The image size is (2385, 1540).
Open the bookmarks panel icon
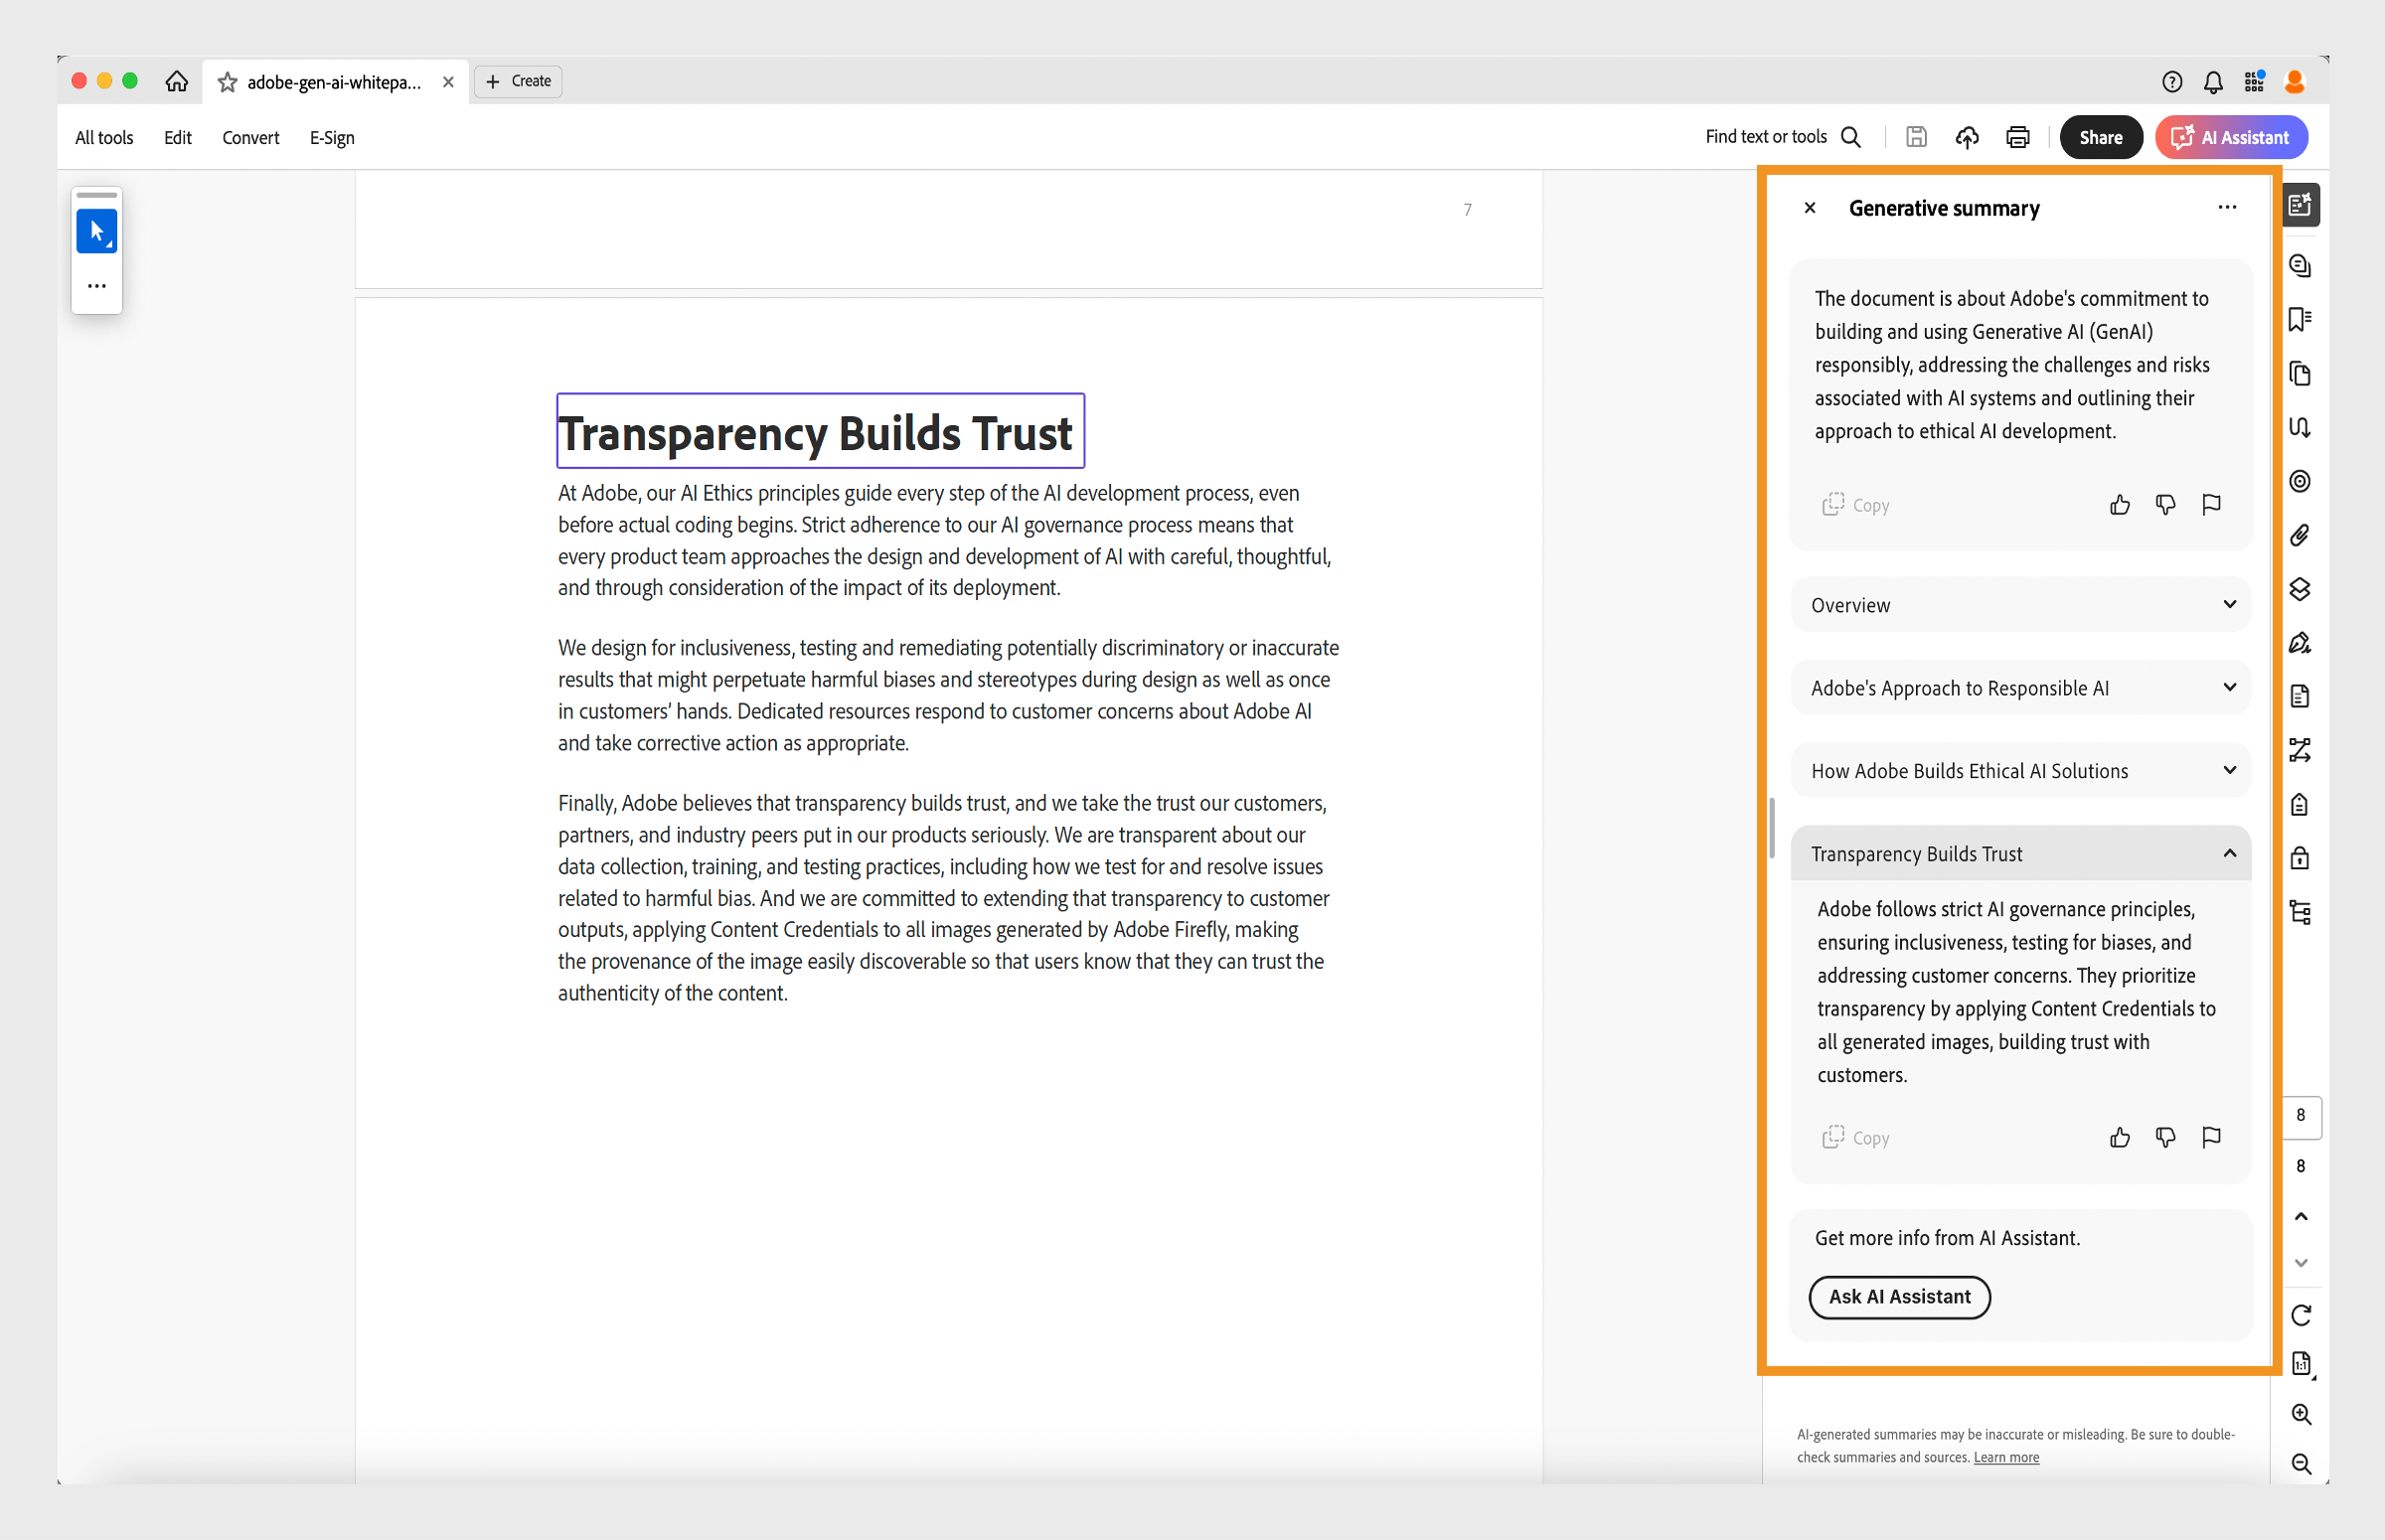[x=2299, y=320]
